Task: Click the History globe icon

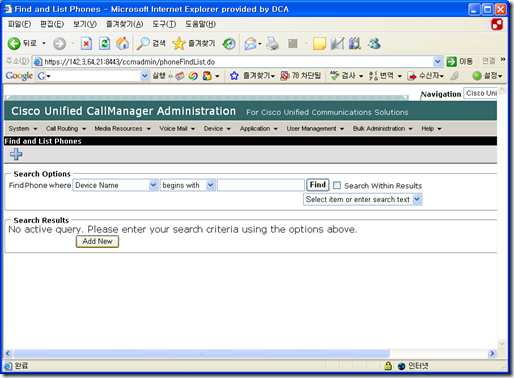Action: [229, 44]
